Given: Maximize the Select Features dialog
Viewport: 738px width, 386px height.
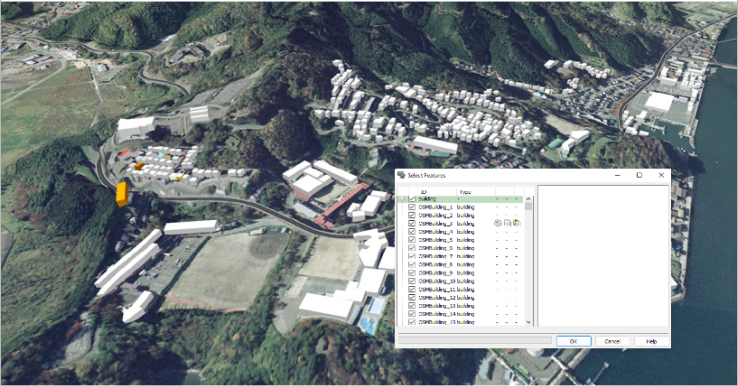Looking at the screenshot, I should tap(639, 175).
